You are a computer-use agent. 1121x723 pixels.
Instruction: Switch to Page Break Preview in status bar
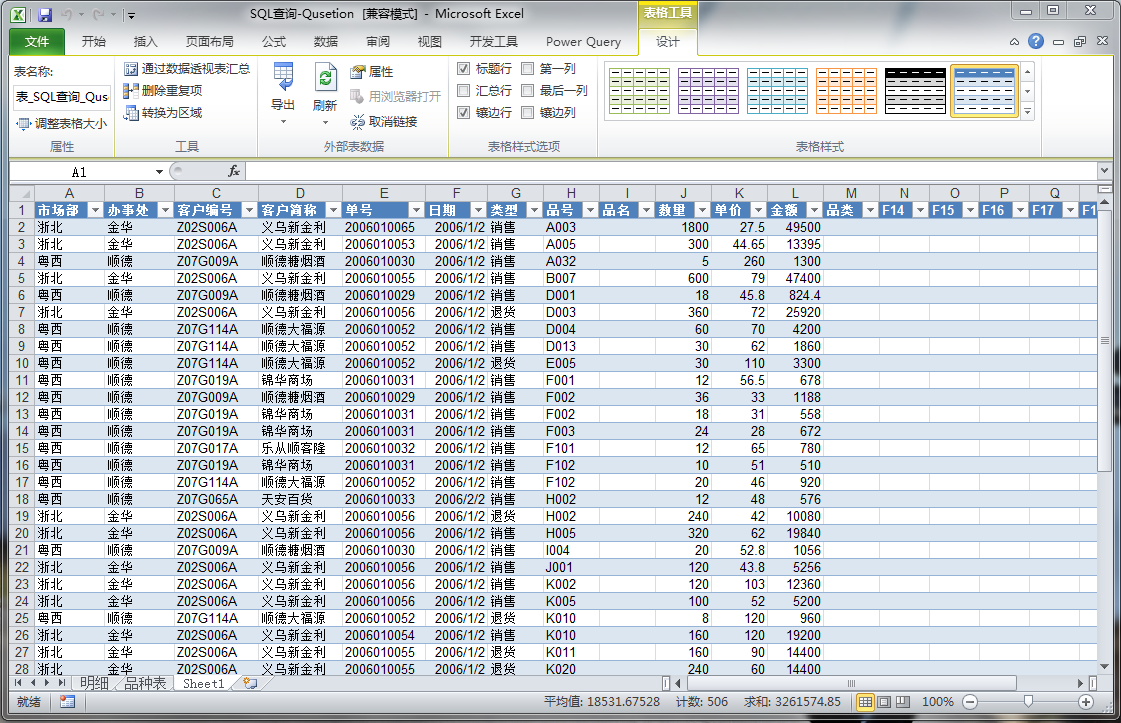click(903, 702)
